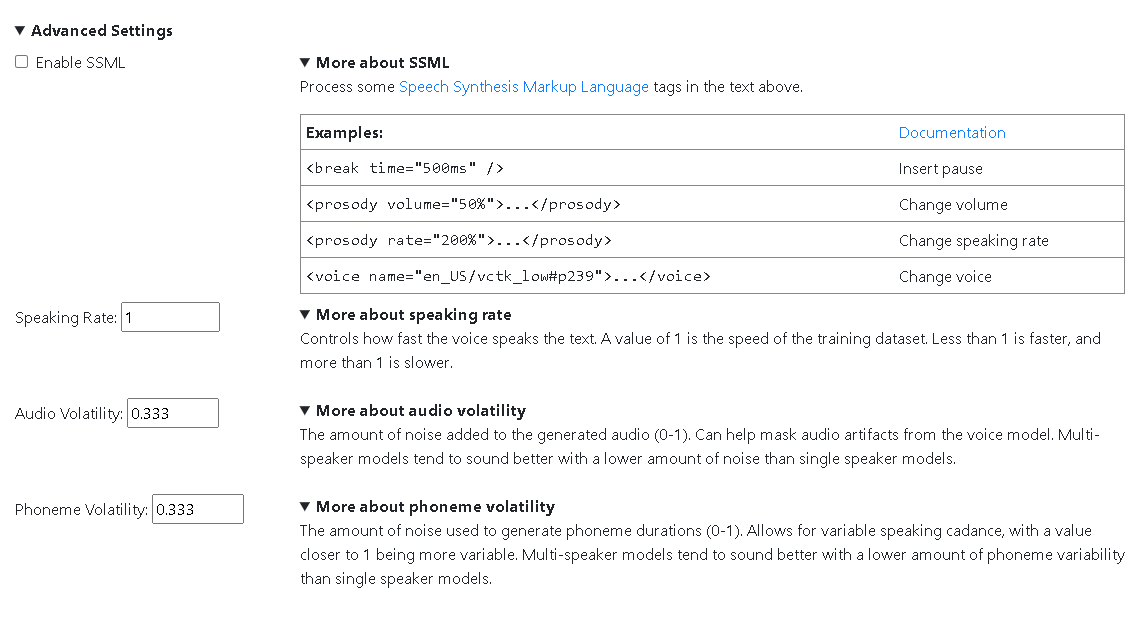Image resolution: width=1146 pixels, height=625 pixels.
Task: Click the break time example code
Action: pos(405,168)
